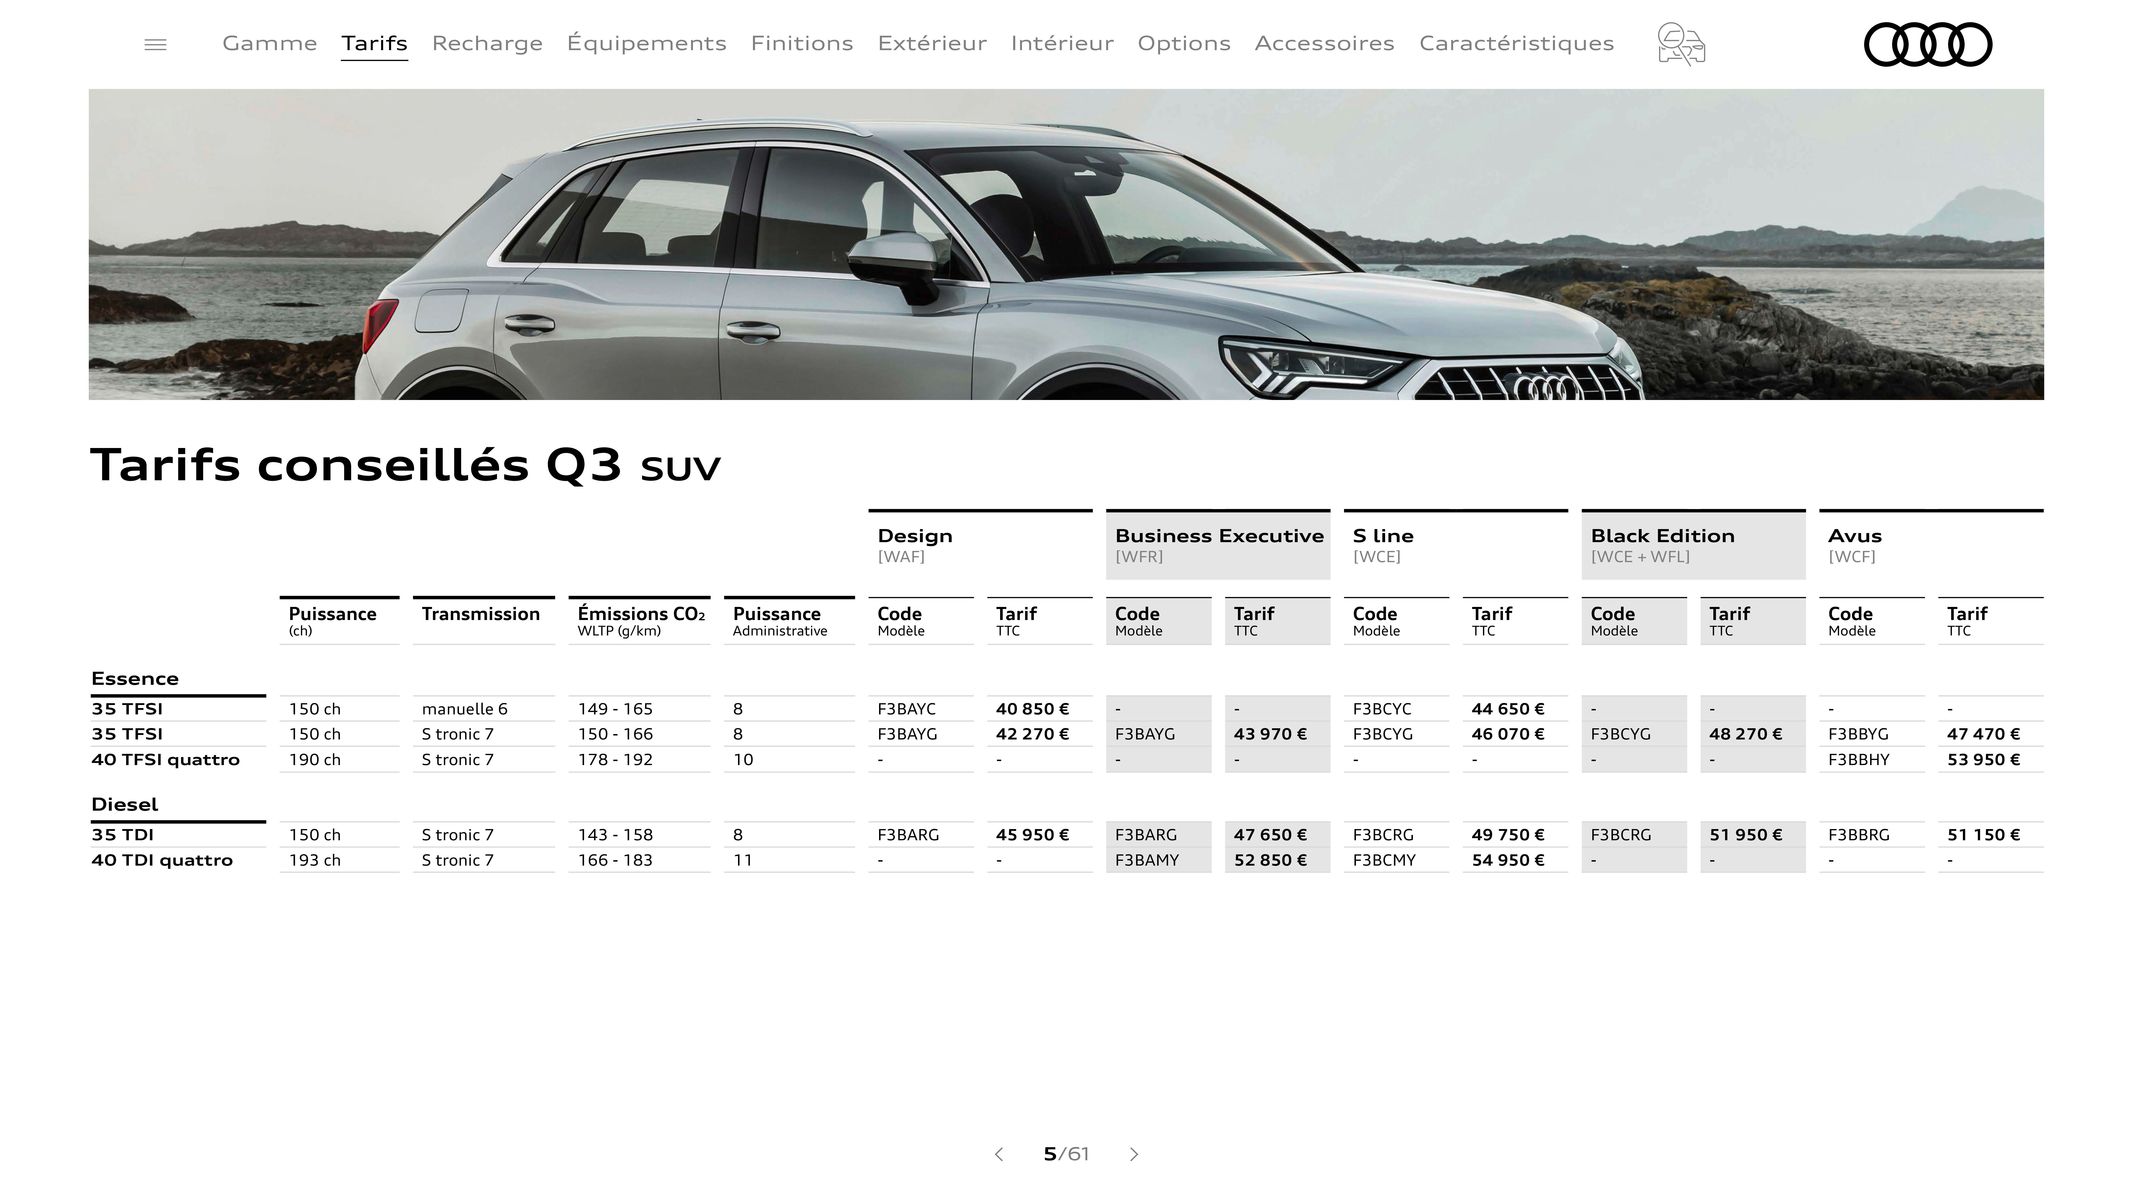The image size is (2133, 1200).
Task: Switch to the Options tab
Action: click(1184, 43)
